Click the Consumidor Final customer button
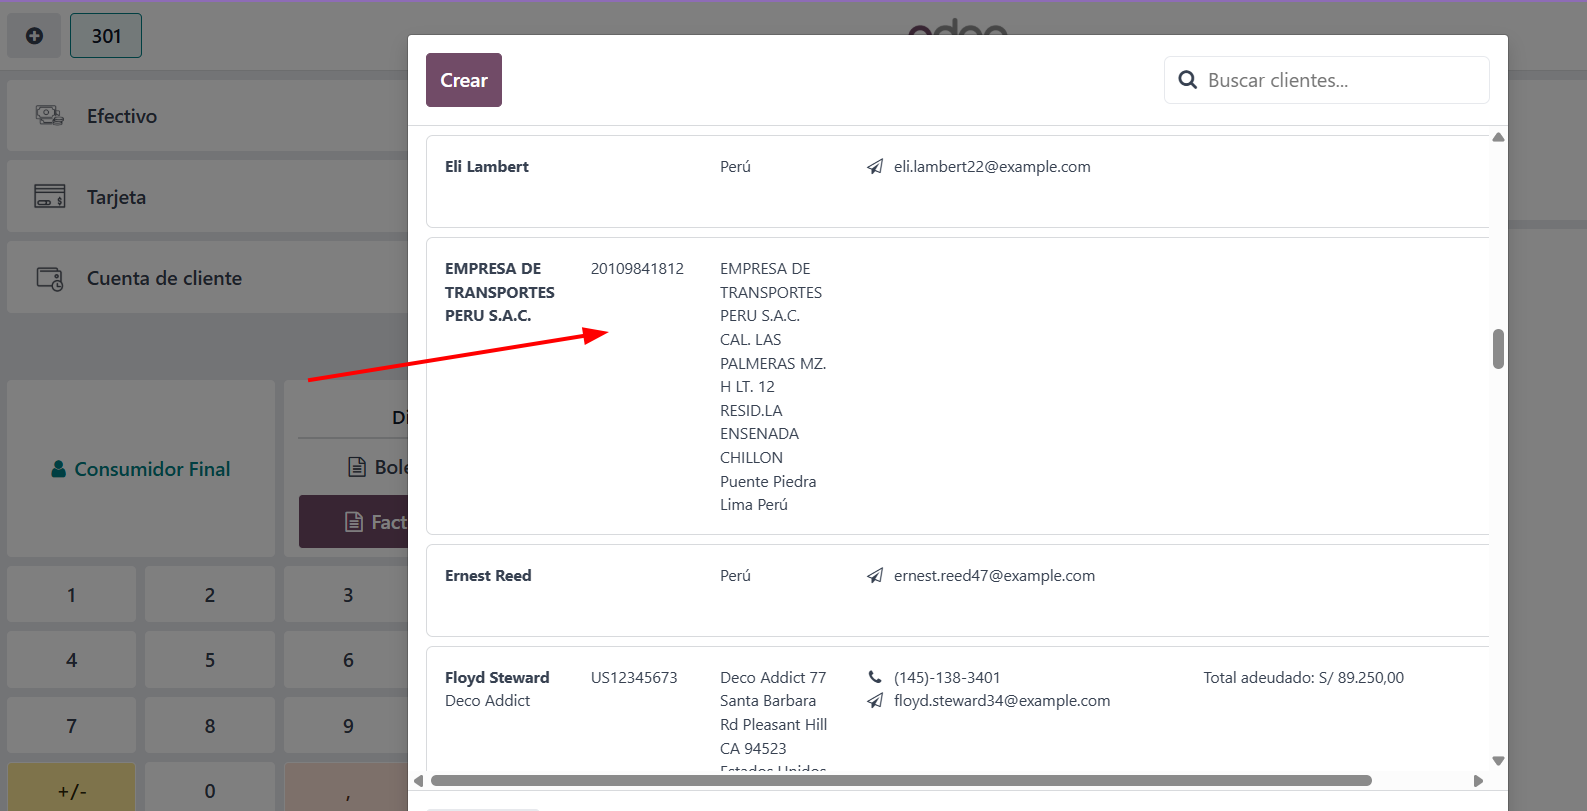The height and width of the screenshot is (811, 1587). click(x=141, y=469)
